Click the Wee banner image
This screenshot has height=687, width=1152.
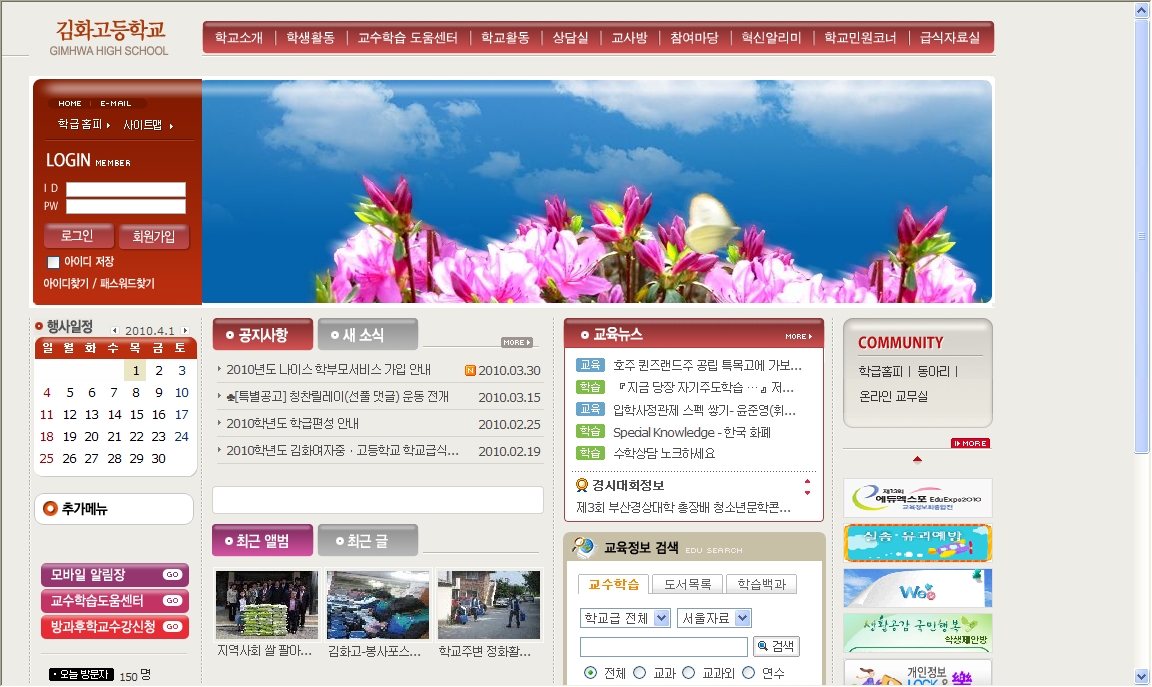tap(917, 589)
